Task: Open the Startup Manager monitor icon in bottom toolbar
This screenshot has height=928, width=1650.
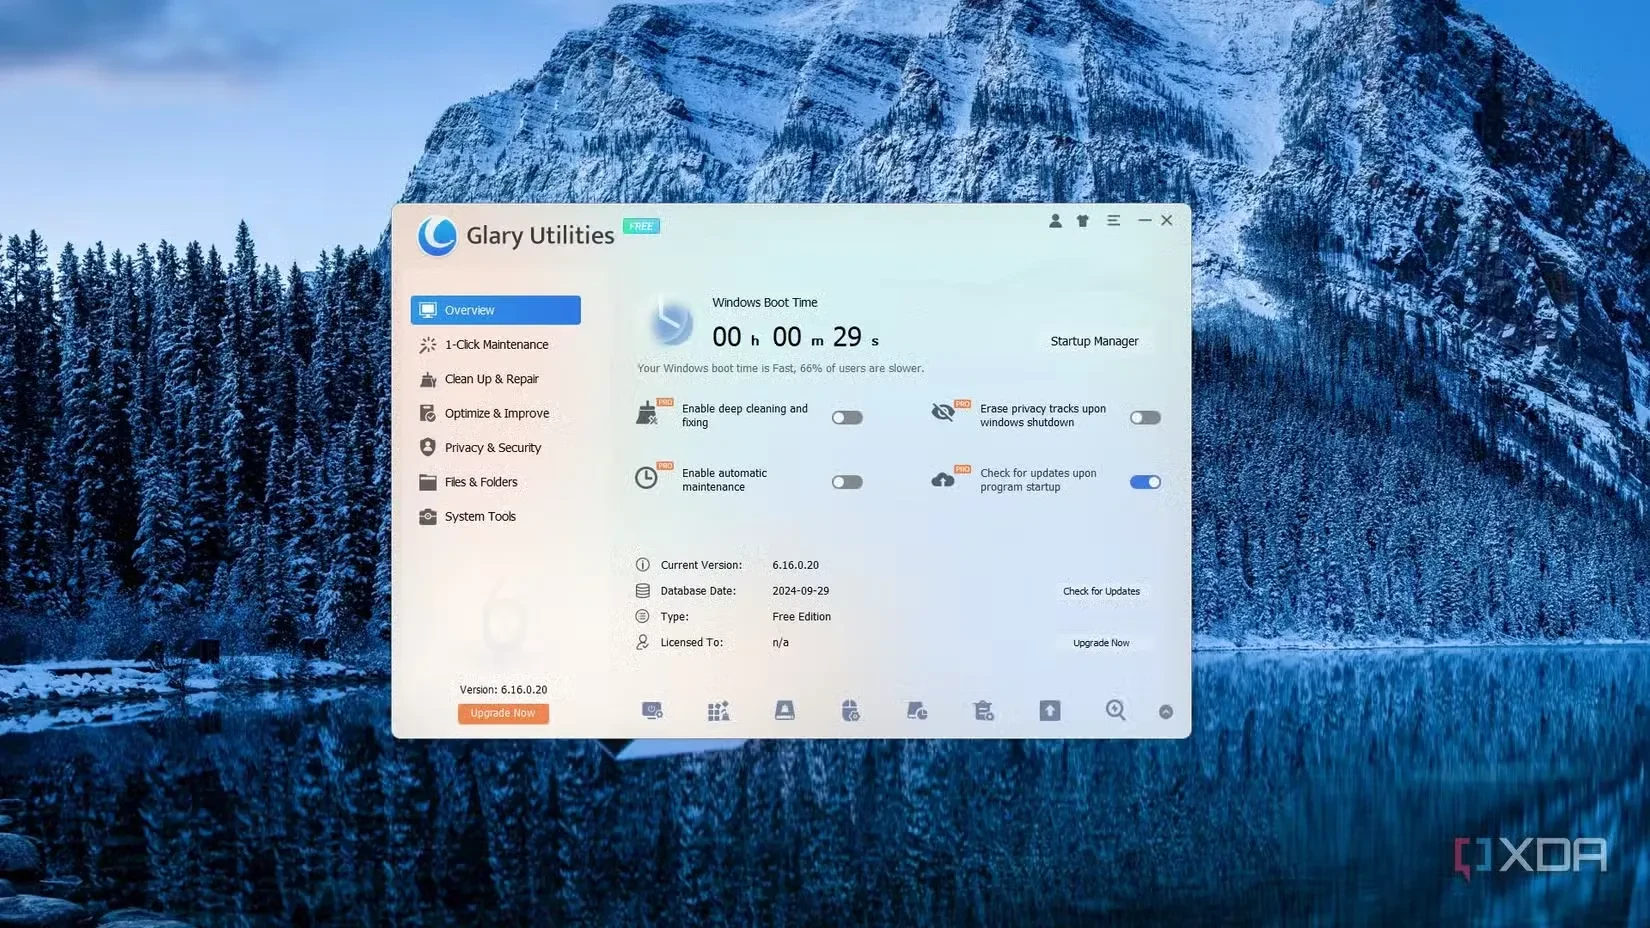Action: (652, 711)
